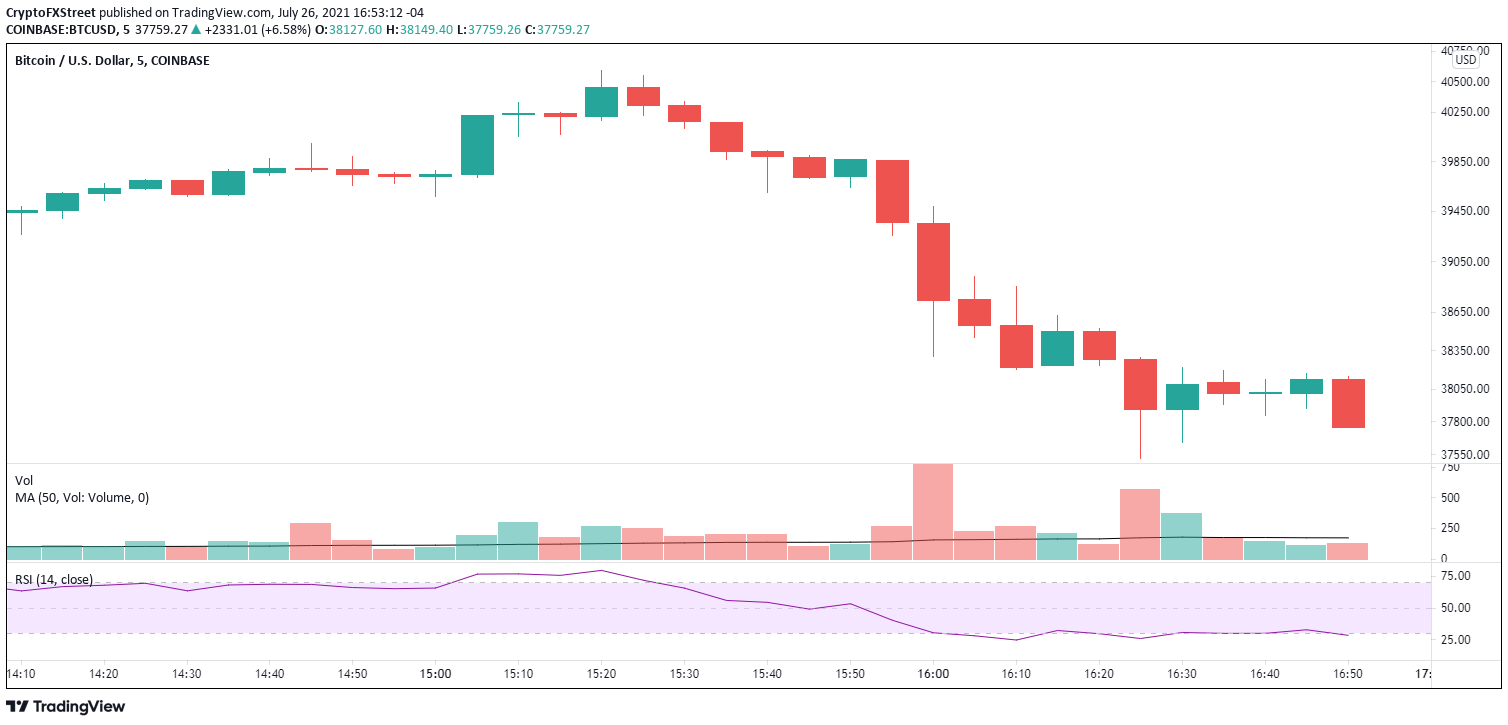Select the 15:00 time axis label

click(x=435, y=674)
